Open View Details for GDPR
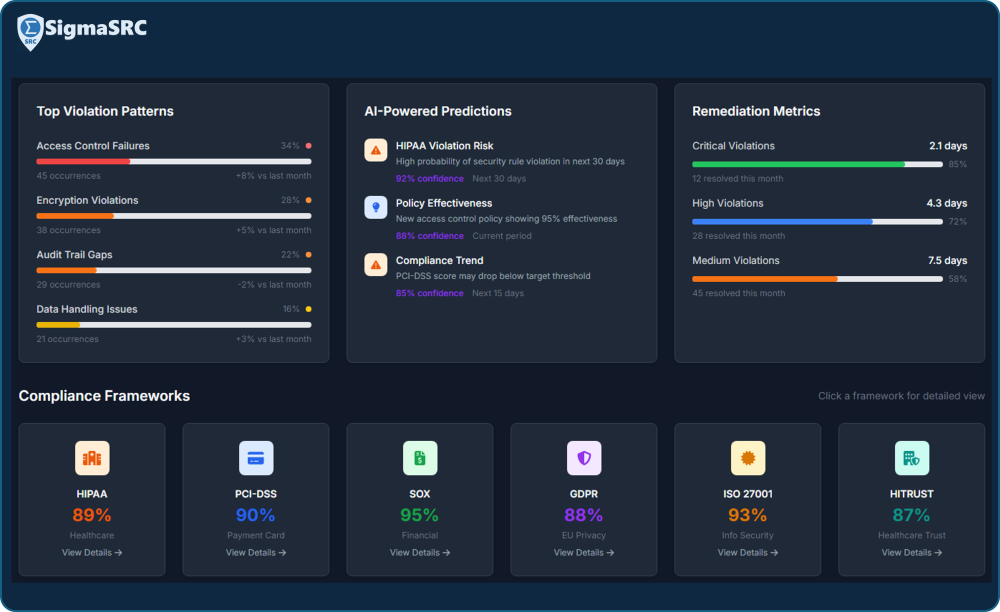This screenshot has width=1000, height=612. (584, 553)
